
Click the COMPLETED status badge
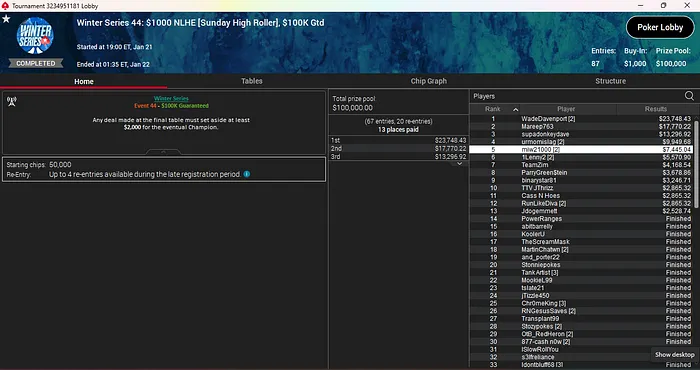point(36,63)
